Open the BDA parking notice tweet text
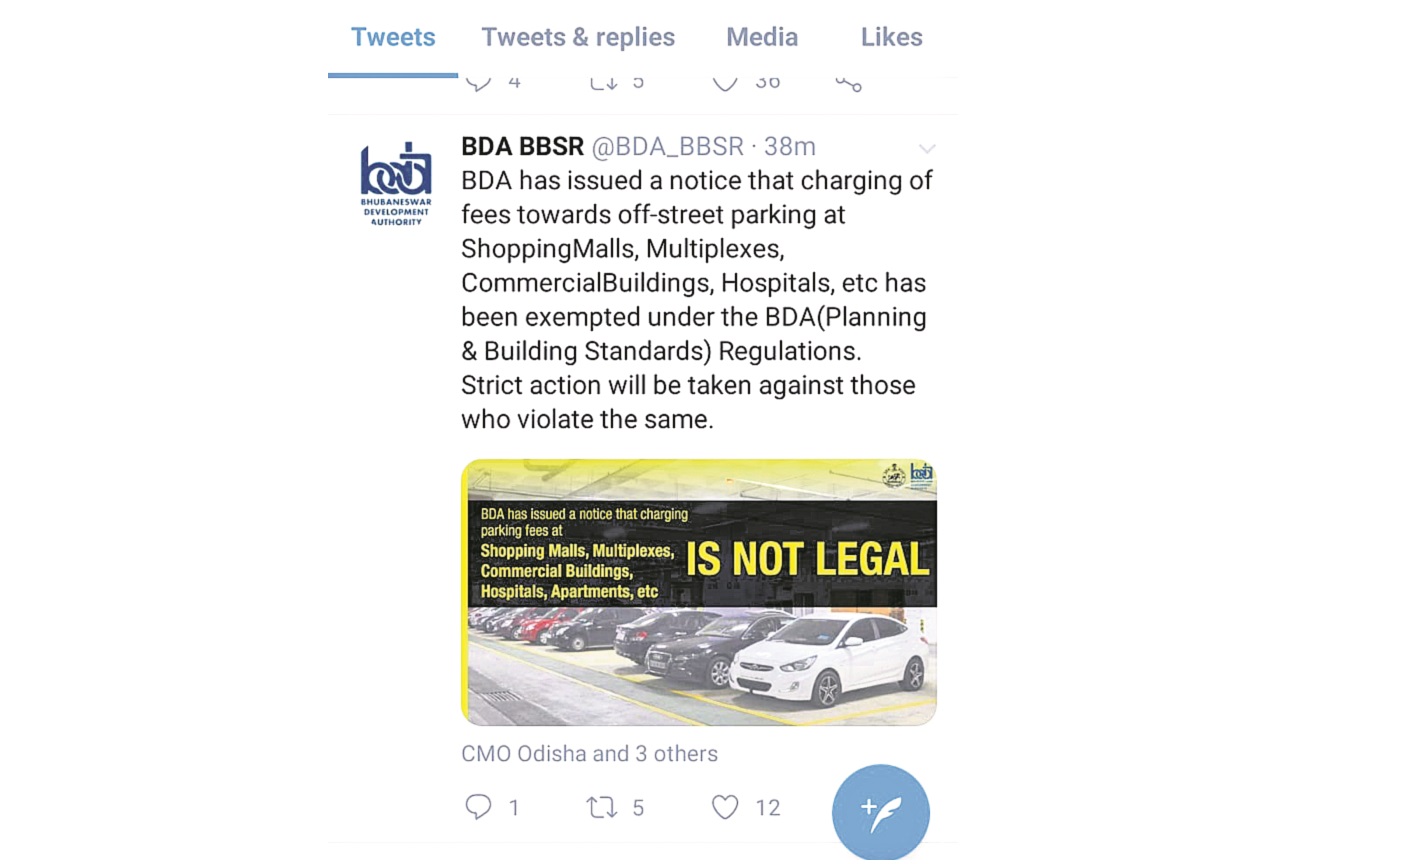The height and width of the screenshot is (864, 1404). (696, 300)
